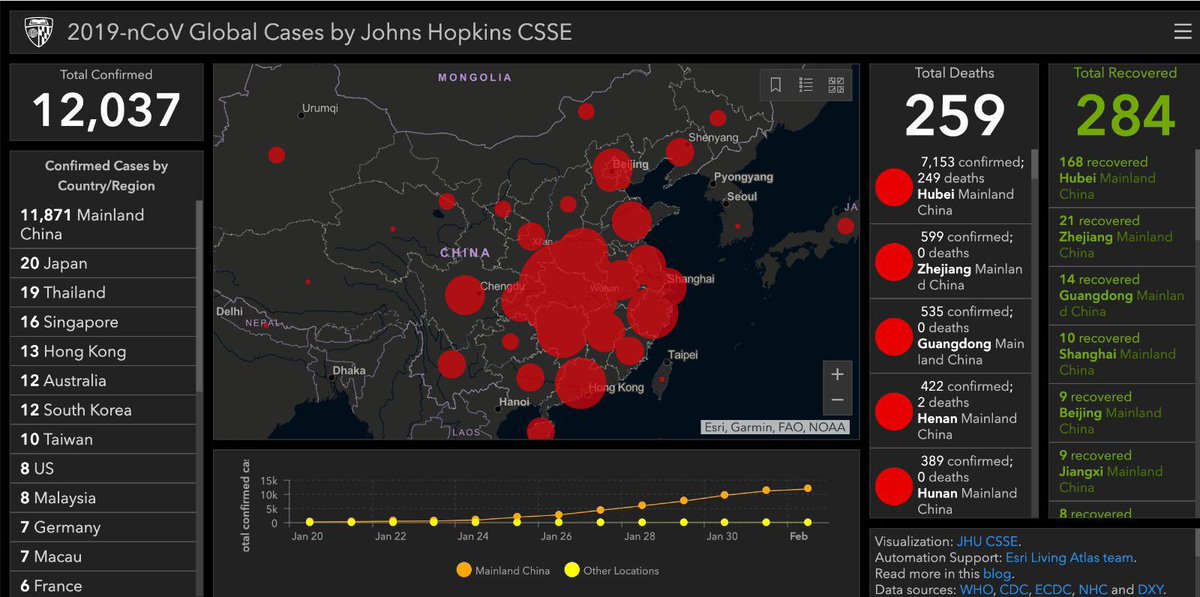Click the Japan case circle on map
This screenshot has height=597, width=1200.
pos(845,226)
